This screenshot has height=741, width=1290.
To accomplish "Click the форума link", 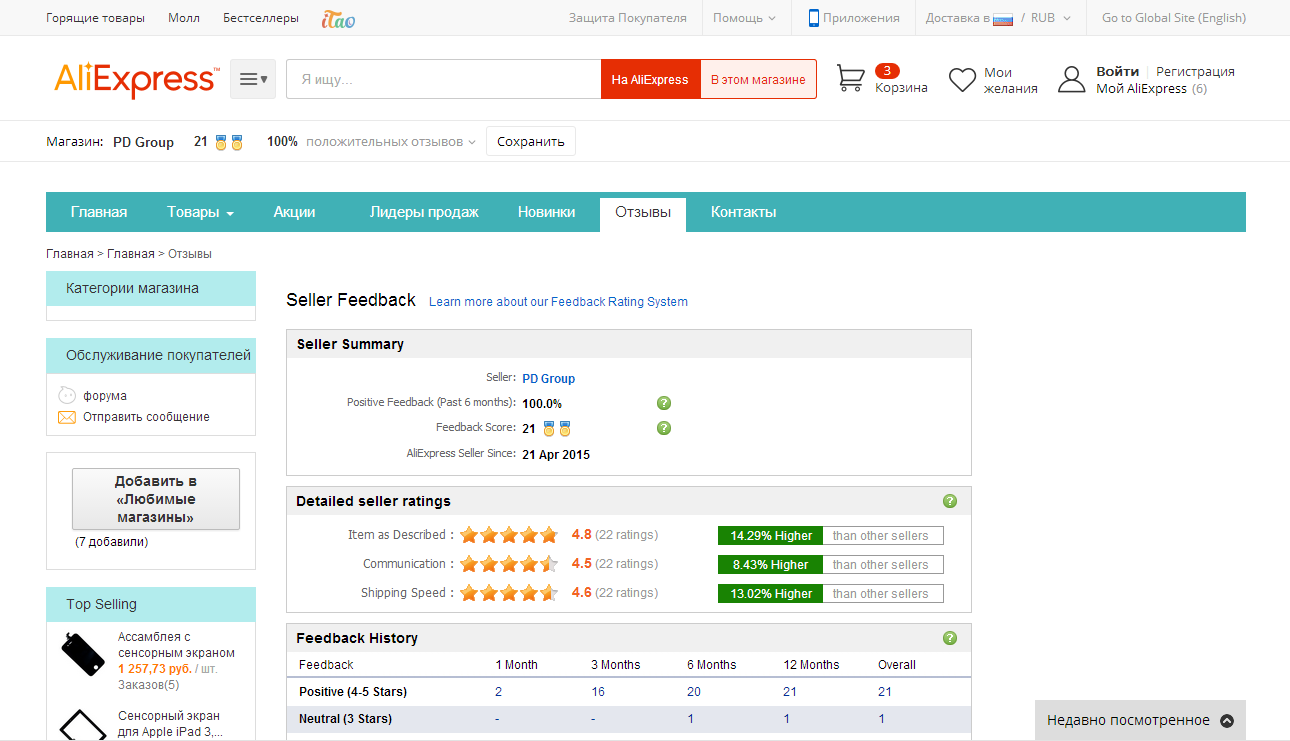I will point(105,395).
